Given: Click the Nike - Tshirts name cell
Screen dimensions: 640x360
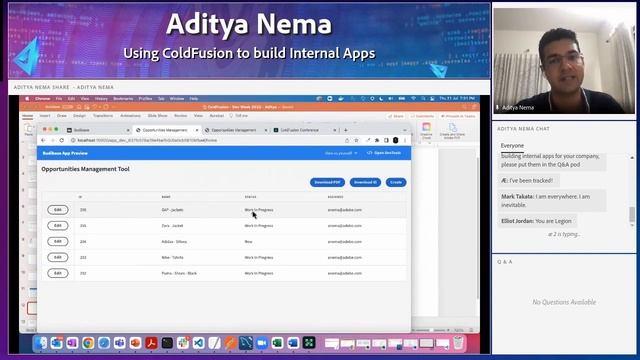Looking at the screenshot, I should [172, 258].
